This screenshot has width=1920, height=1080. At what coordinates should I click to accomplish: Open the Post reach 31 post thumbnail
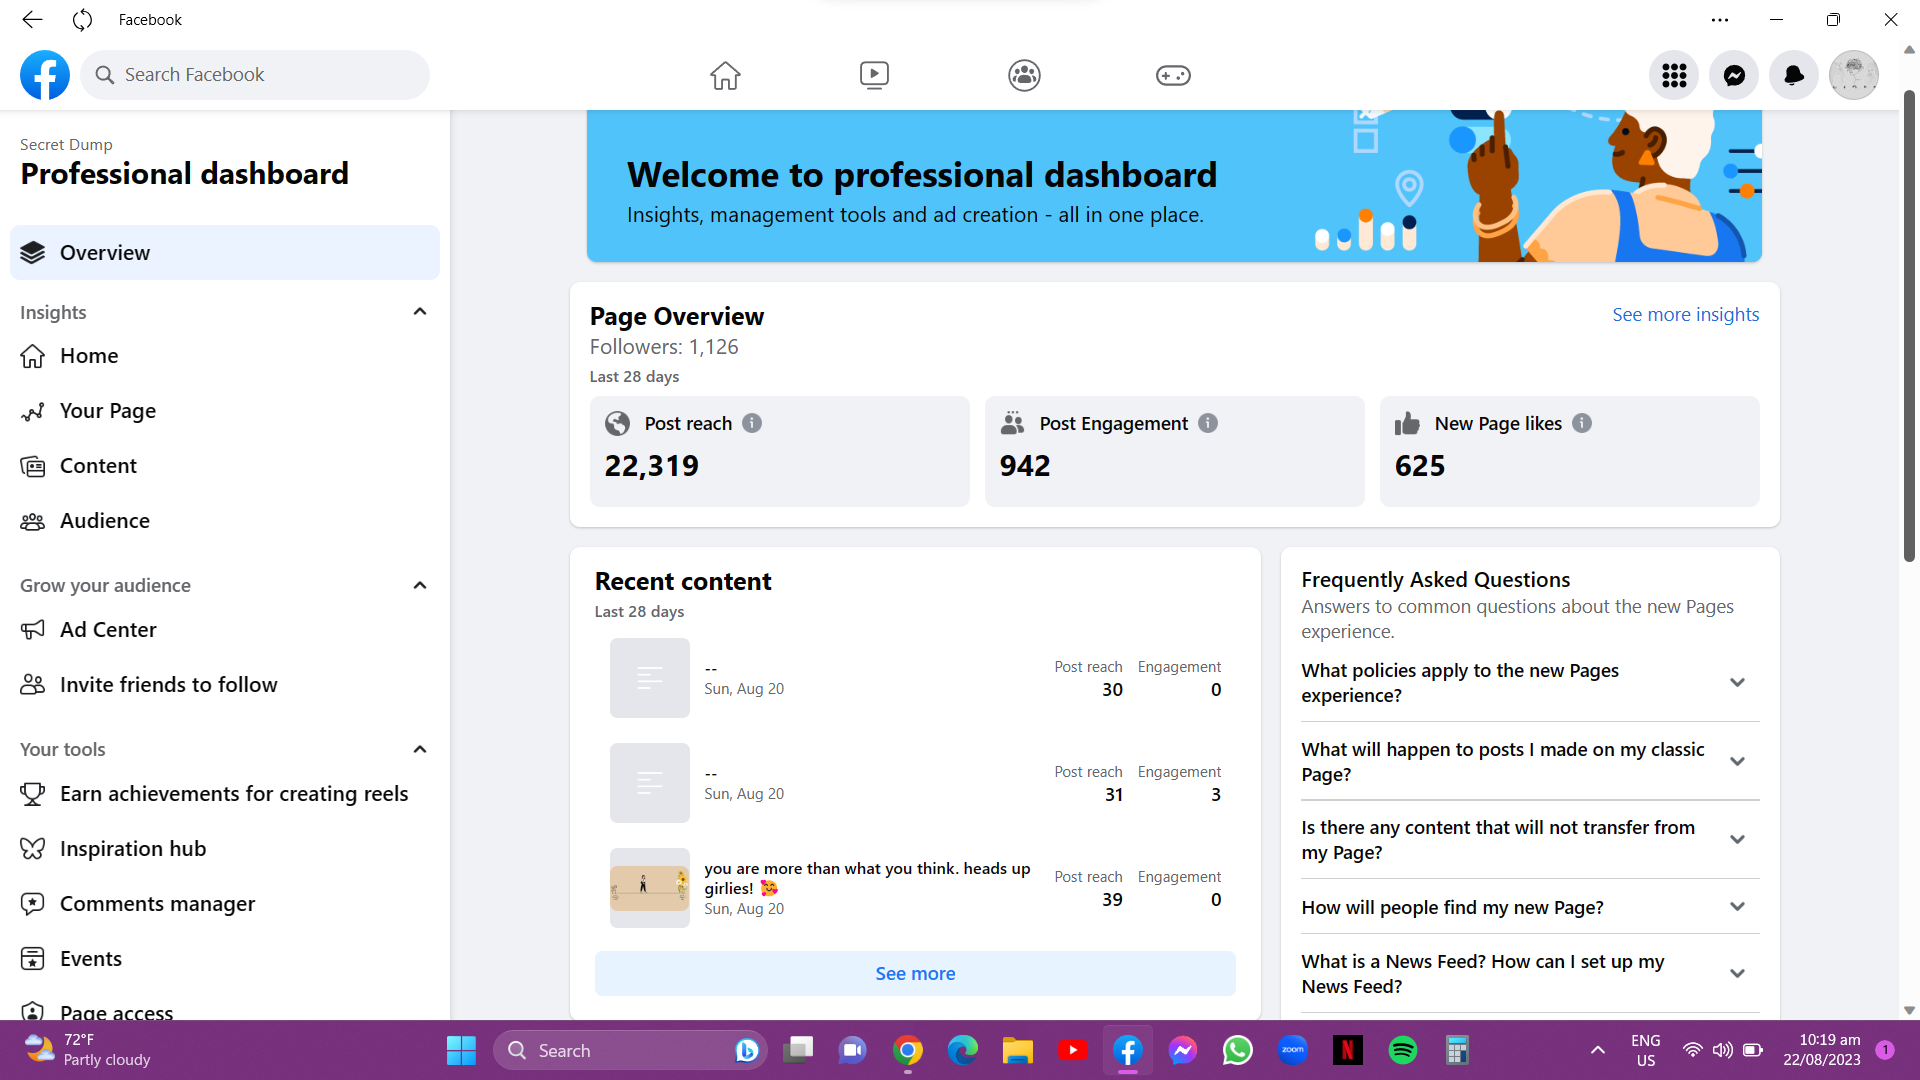pos(650,783)
